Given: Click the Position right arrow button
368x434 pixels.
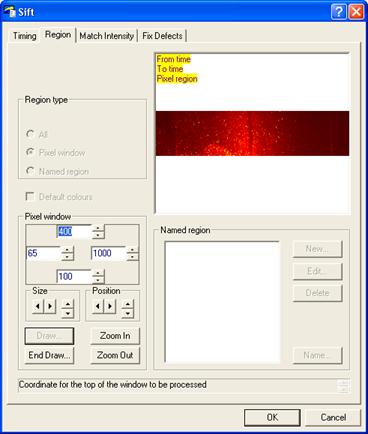Looking at the screenshot, I should [110, 306].
